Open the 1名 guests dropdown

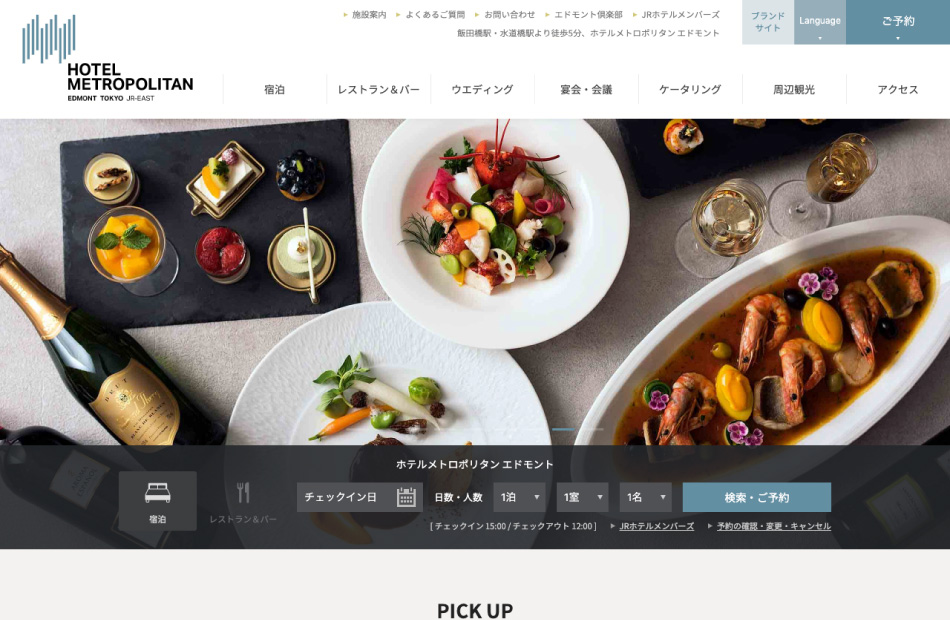645,497
